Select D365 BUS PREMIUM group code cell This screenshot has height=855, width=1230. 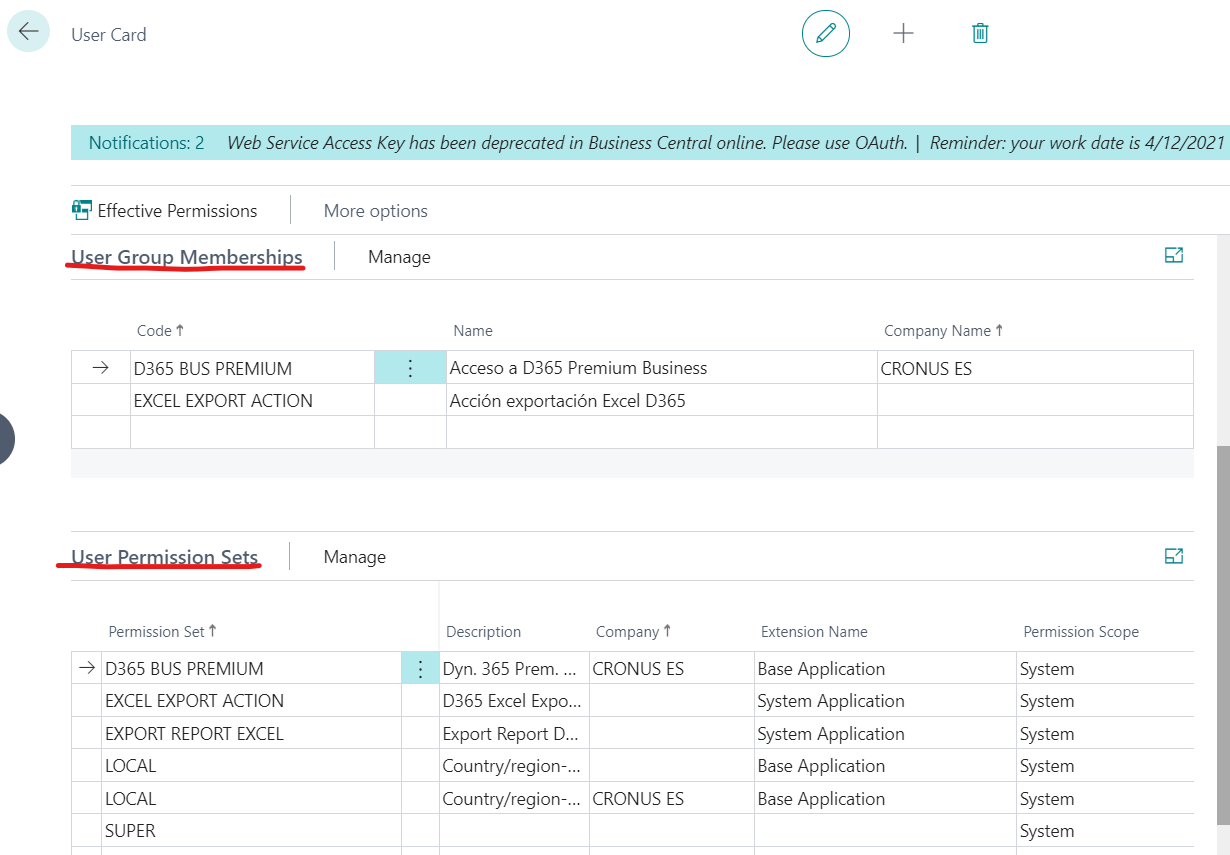pyautogui.click(x=252, y=368)
